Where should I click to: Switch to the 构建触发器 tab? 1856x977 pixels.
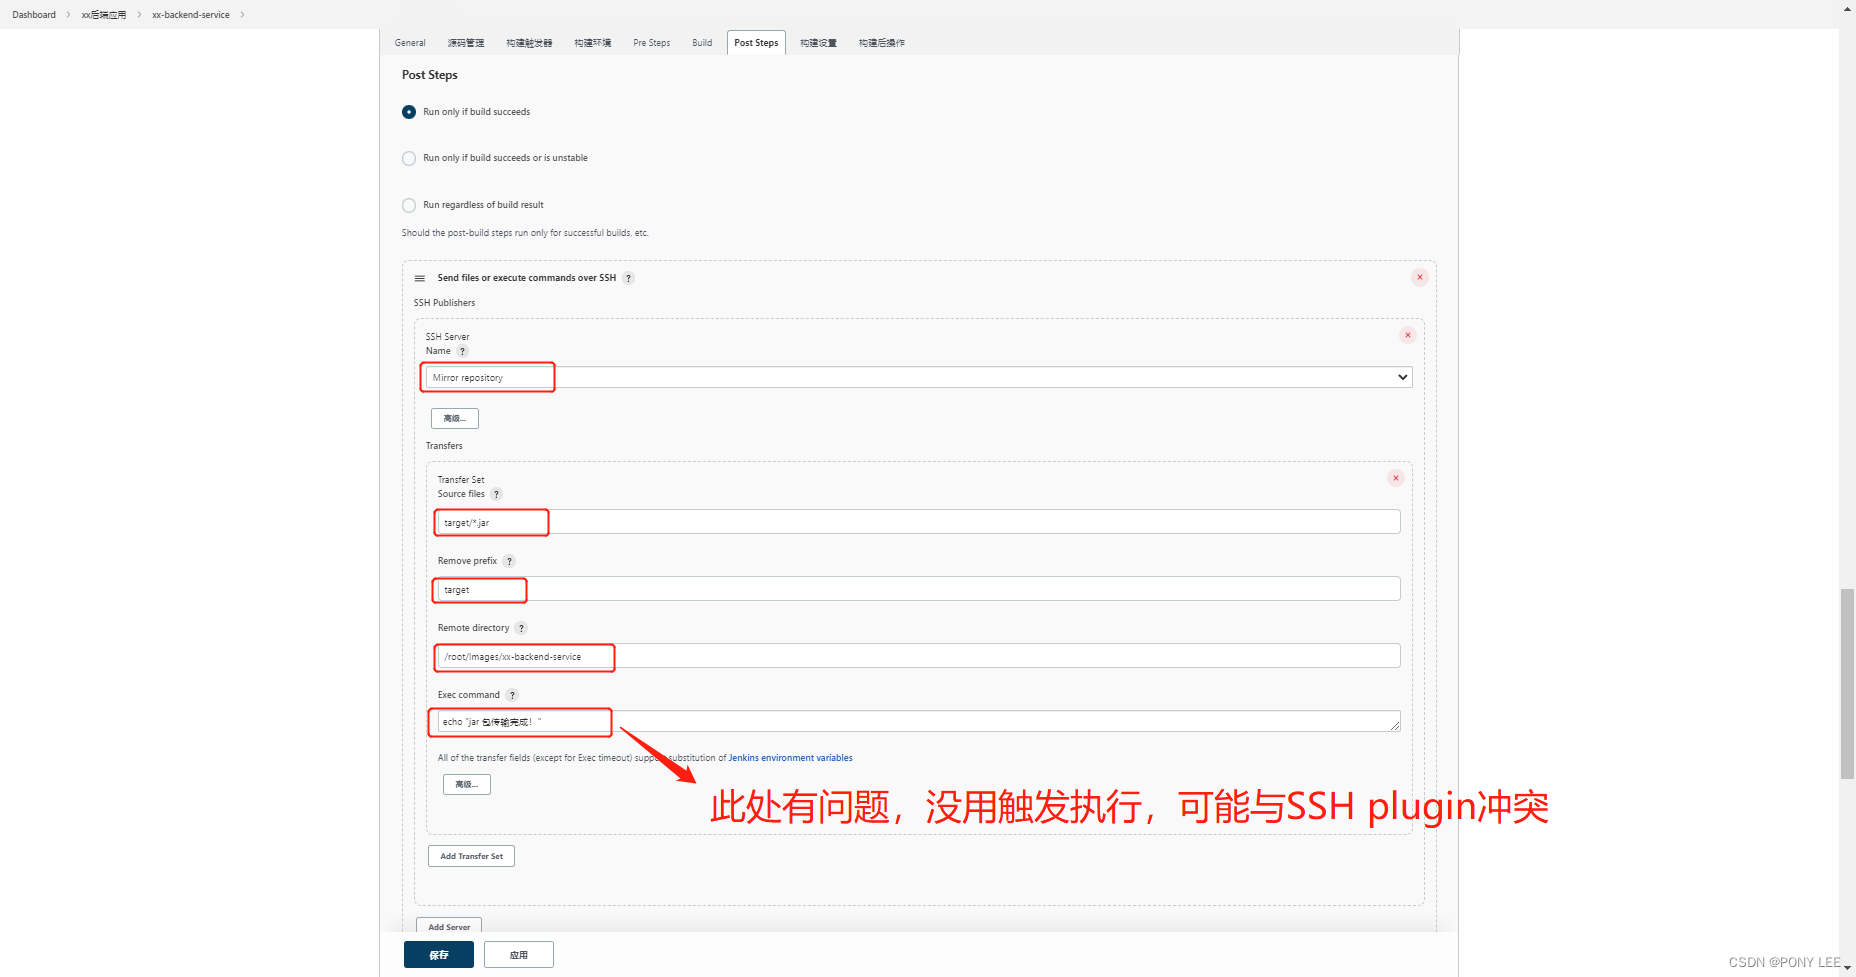click(x=529, y=43)
